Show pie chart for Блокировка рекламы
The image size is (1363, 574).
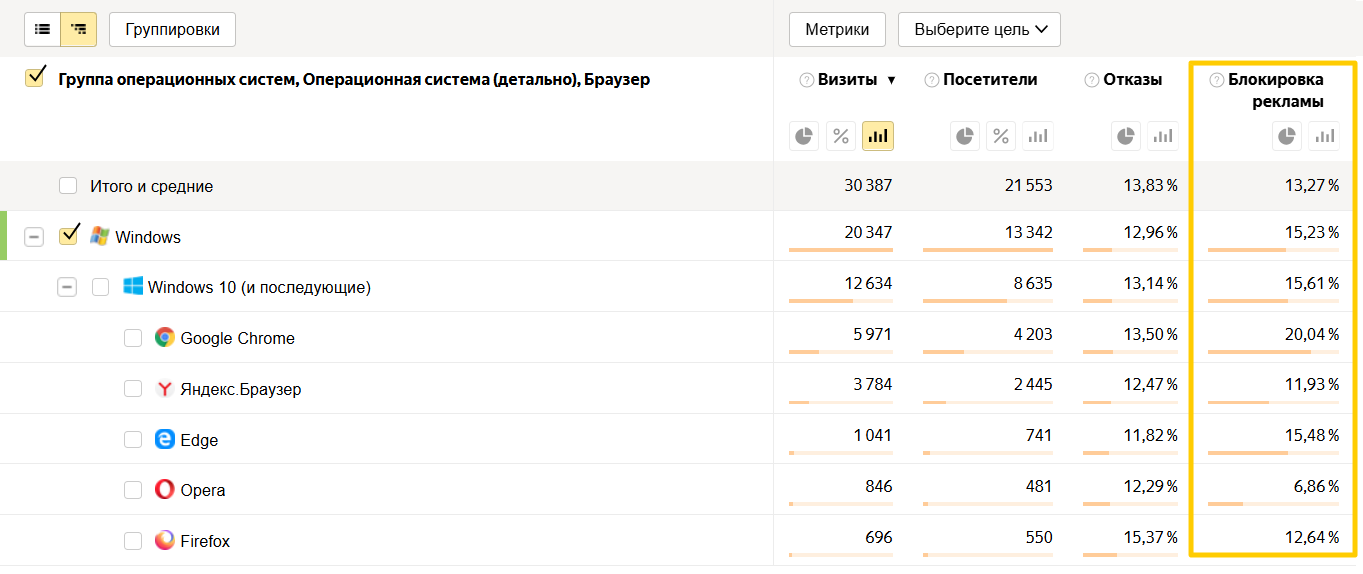click(1288, 136)
